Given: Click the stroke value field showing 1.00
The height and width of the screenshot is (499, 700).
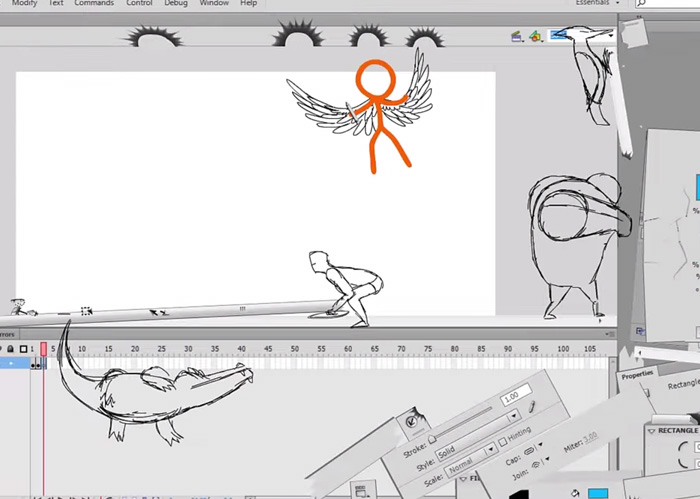Looking at the screenshot, I should pyautogui.click(x=516, y=395).
